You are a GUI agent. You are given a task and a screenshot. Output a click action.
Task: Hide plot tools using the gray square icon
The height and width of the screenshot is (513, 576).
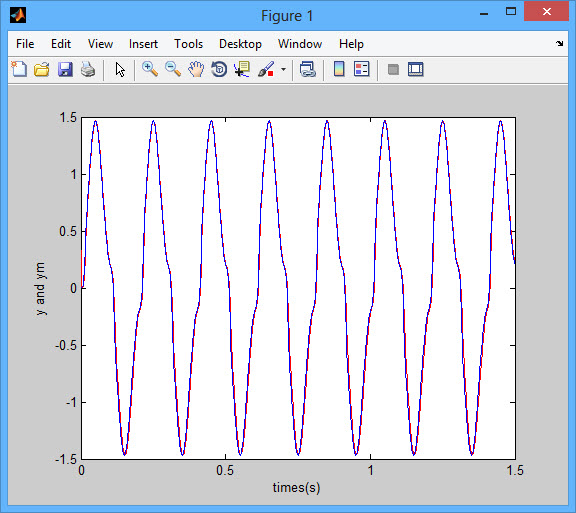pyautogui.click(x=393, y=69)
